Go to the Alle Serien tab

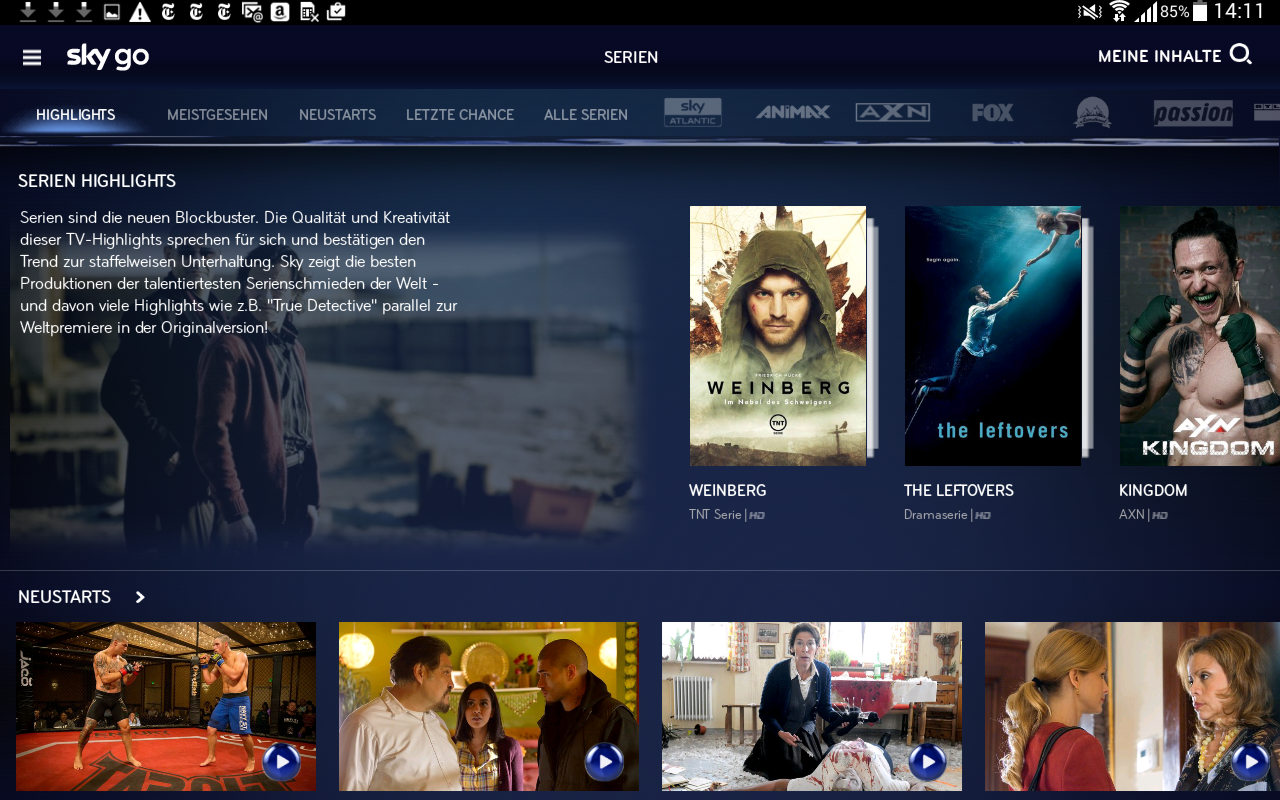(x=586, y=115)
